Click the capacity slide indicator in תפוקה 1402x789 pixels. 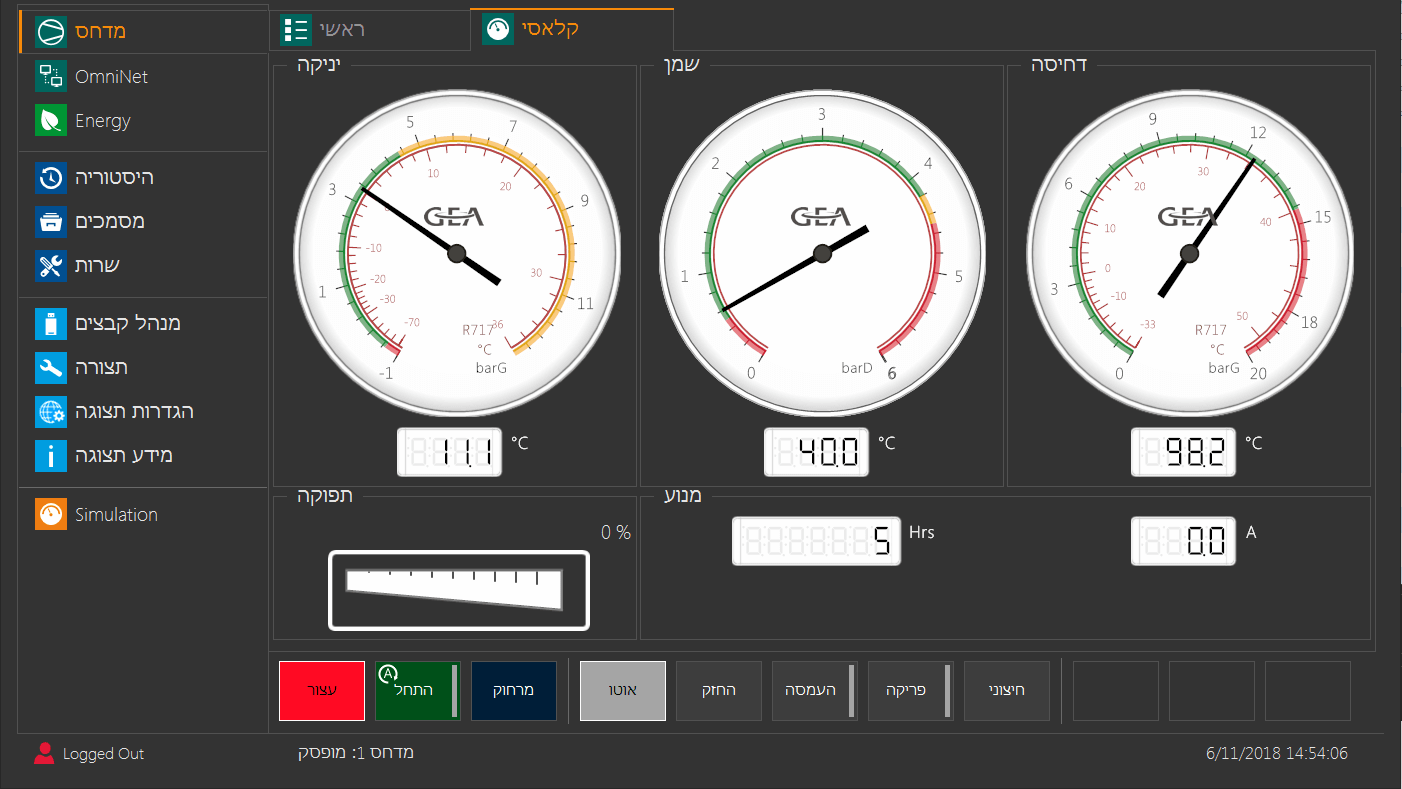(x=459, y=591)
